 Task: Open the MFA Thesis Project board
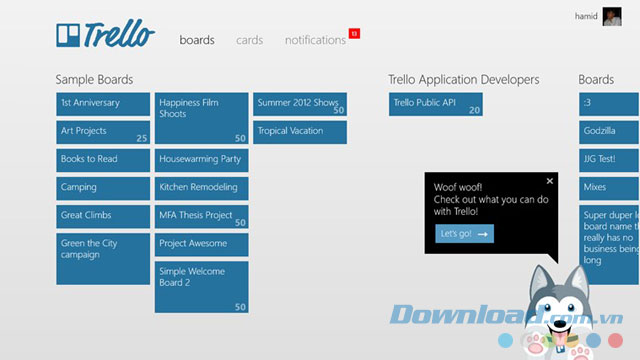coord(201,217)
